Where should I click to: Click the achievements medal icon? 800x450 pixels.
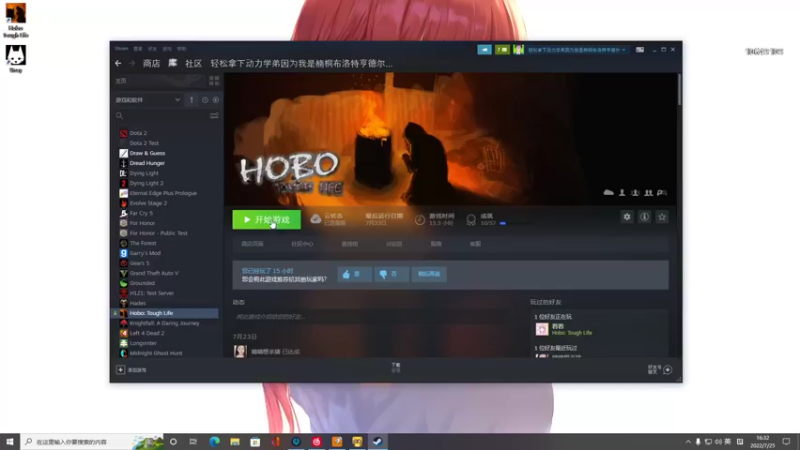pyautogui.click(x=471, y=219)
